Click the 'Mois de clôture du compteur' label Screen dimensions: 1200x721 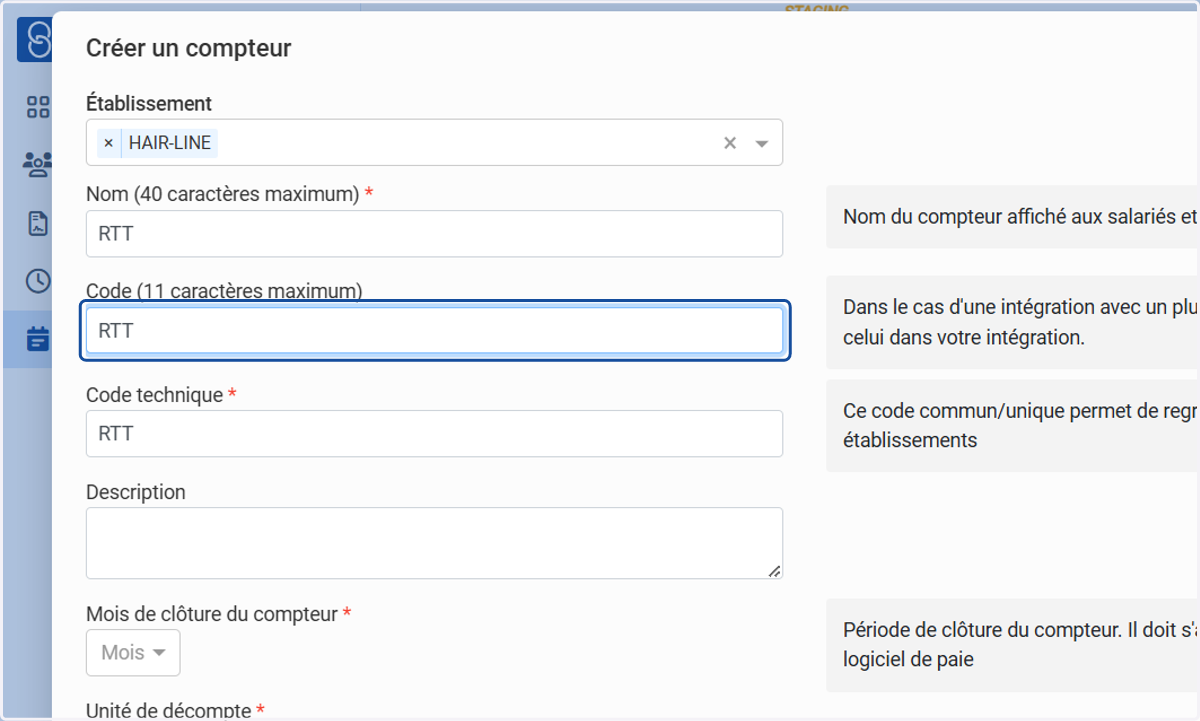tap(212, 614)
